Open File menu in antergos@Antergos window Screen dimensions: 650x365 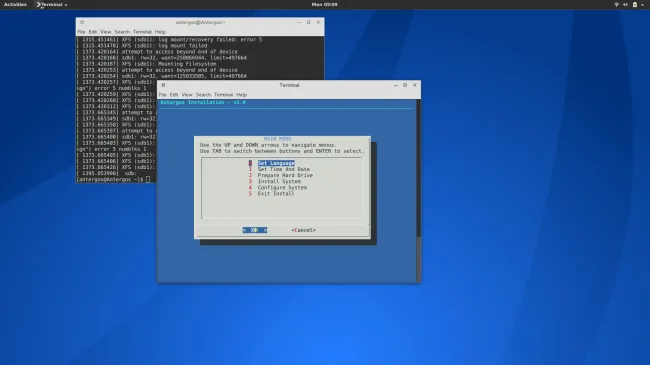pos(81,32)
